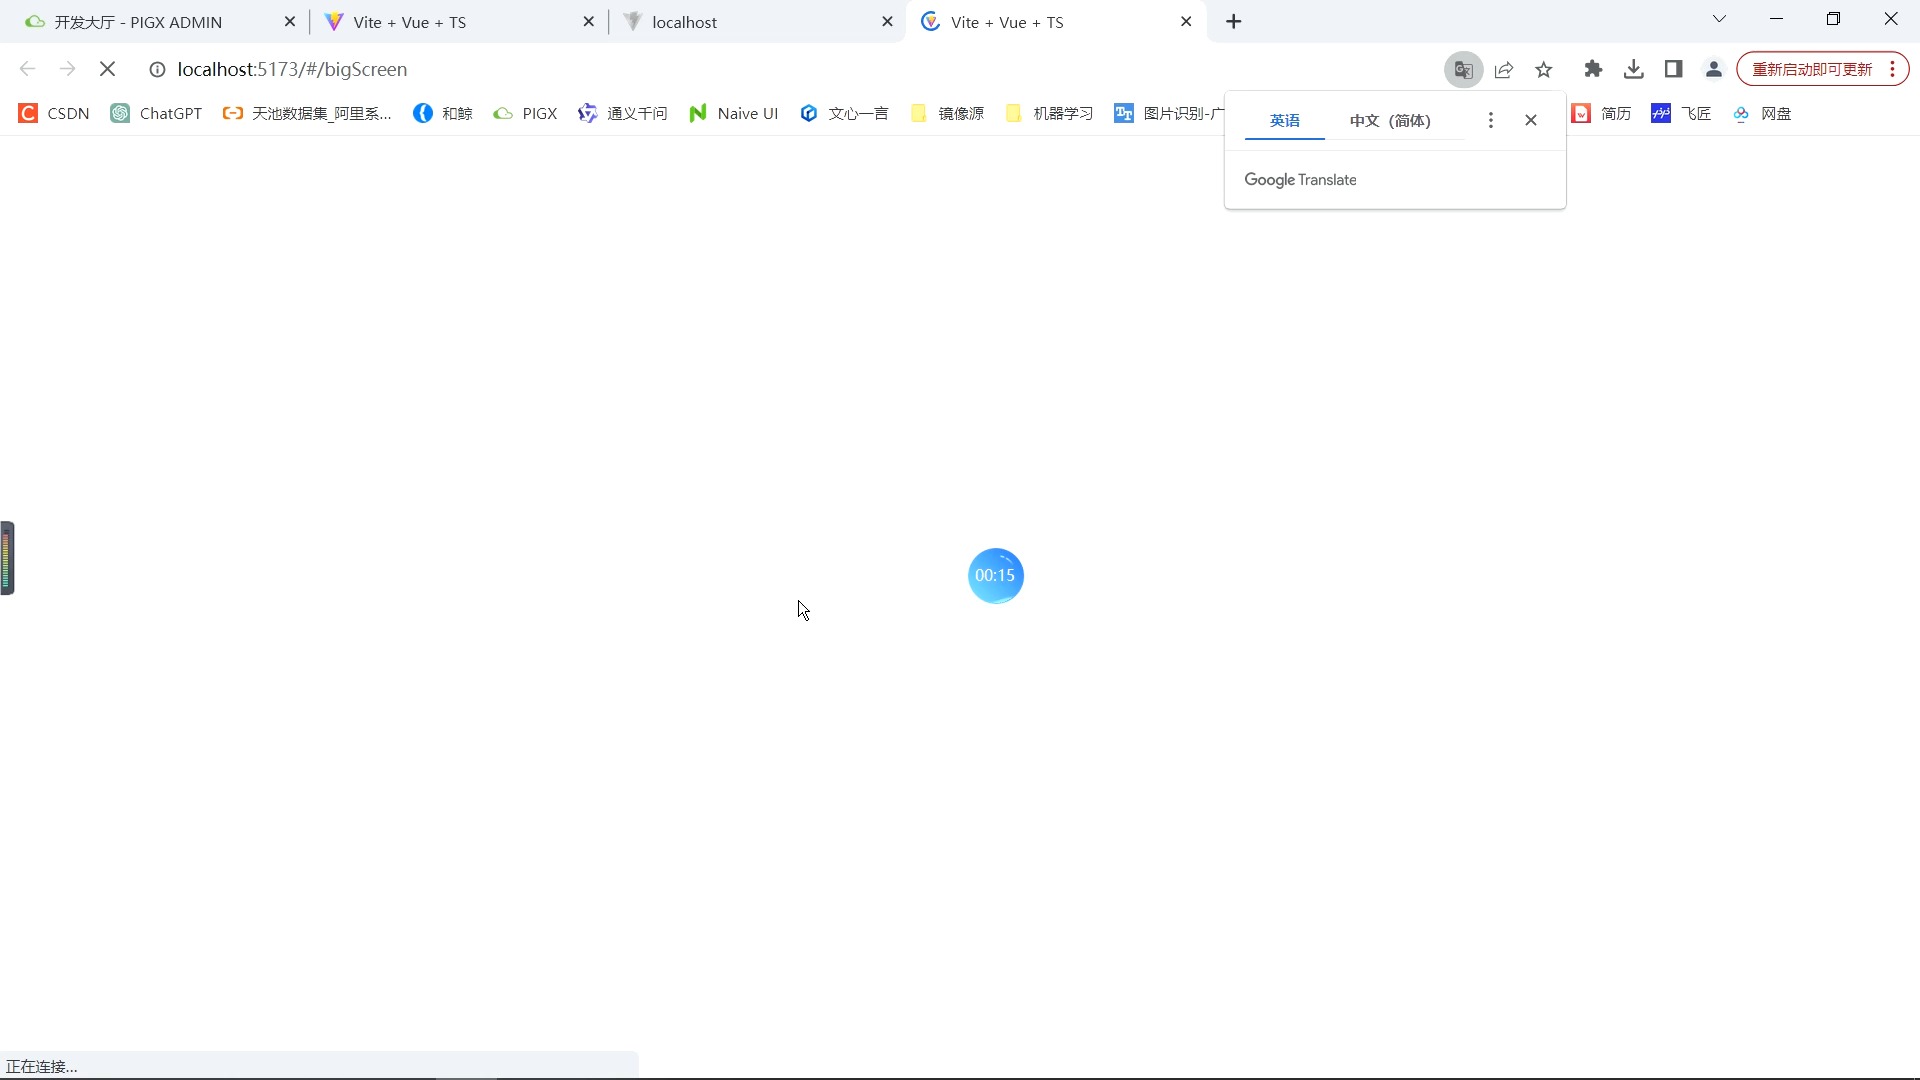
Task: Open the downloads icon
Action: (x=1633, y=69)
